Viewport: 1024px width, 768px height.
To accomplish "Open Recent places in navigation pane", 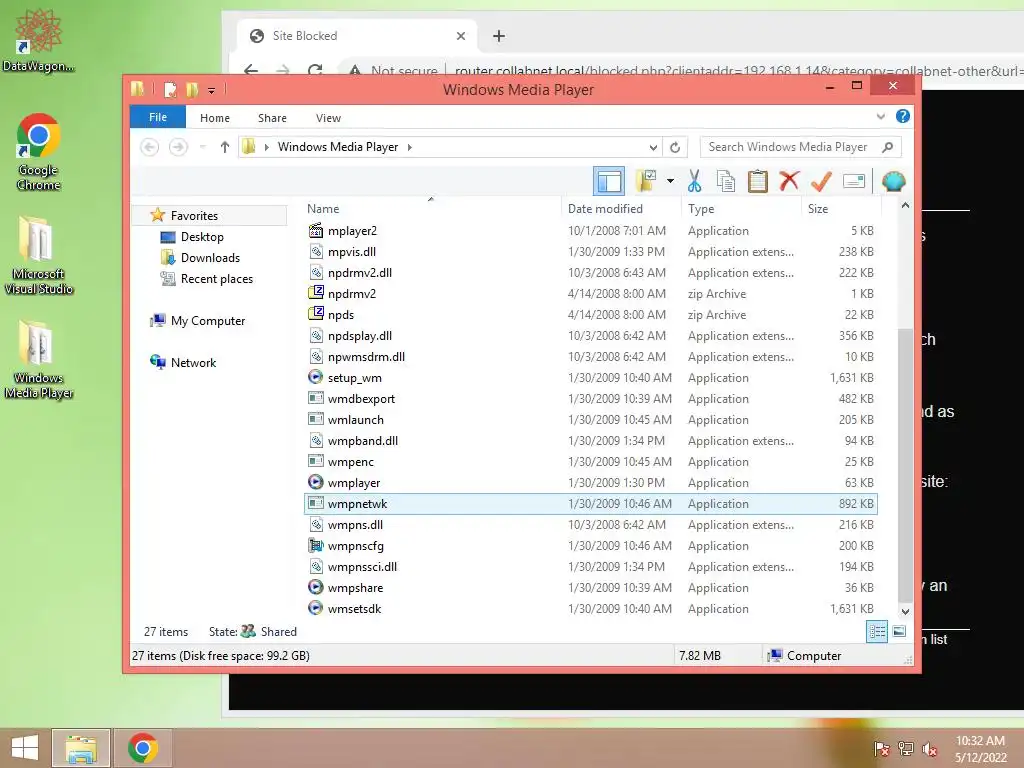I will 216,279.
